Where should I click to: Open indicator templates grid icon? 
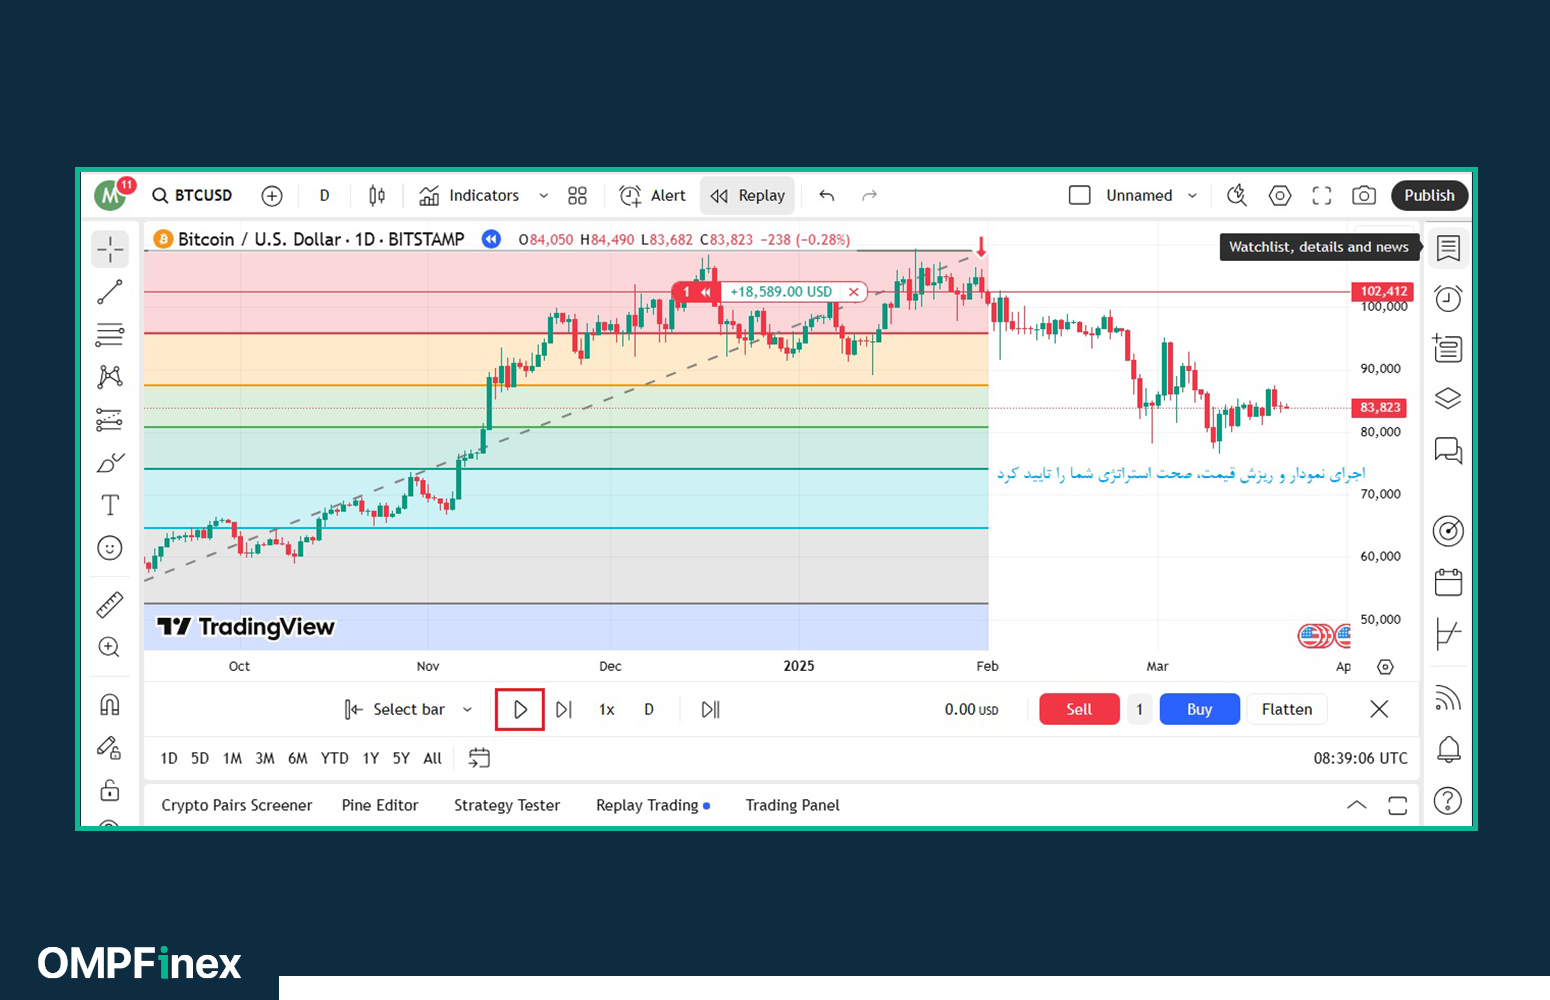click(577, 196)
